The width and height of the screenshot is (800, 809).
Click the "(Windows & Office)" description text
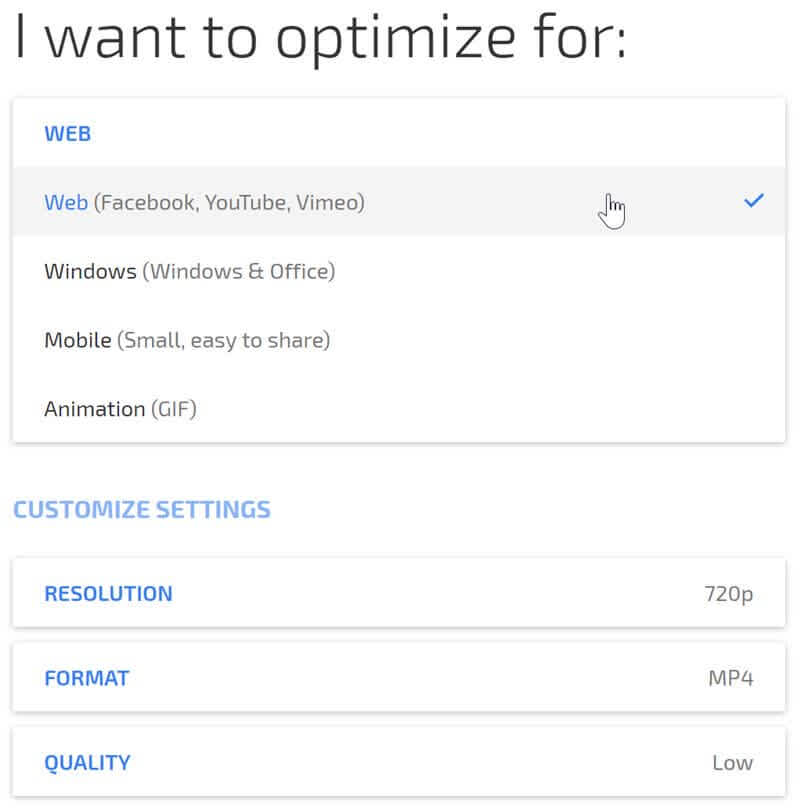(x=238, y=271)
